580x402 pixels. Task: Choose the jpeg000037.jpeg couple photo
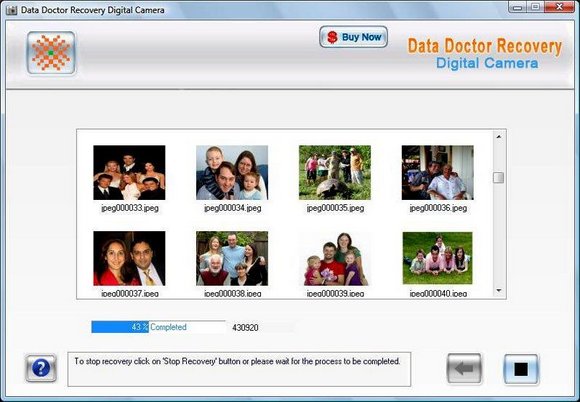[x=129, y=259]
